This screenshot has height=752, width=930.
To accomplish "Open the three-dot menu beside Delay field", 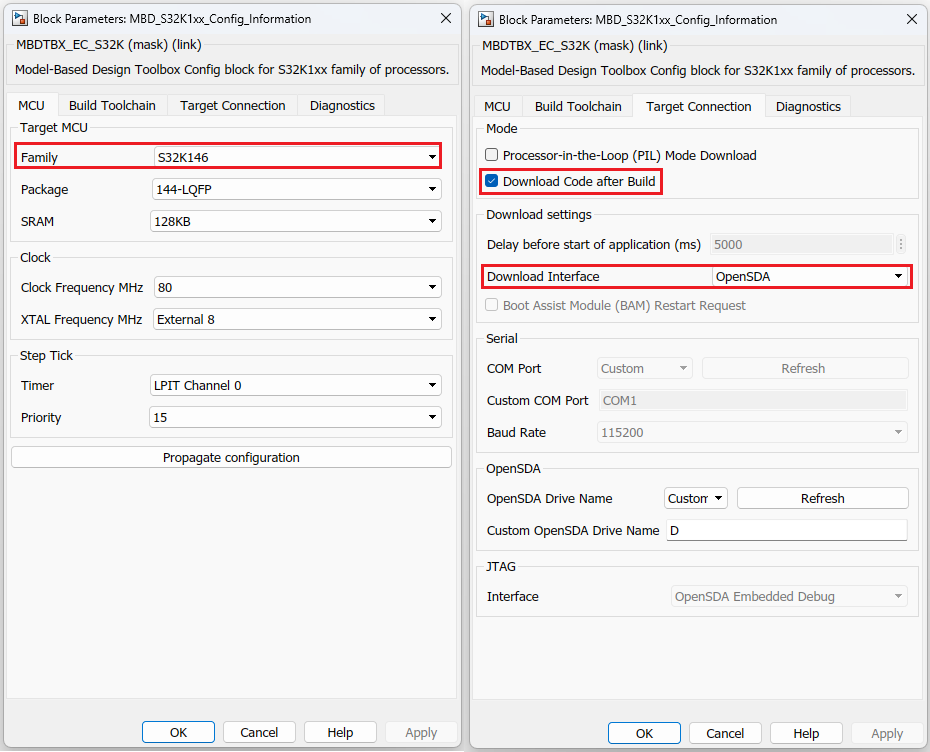I will pos(901,243).
